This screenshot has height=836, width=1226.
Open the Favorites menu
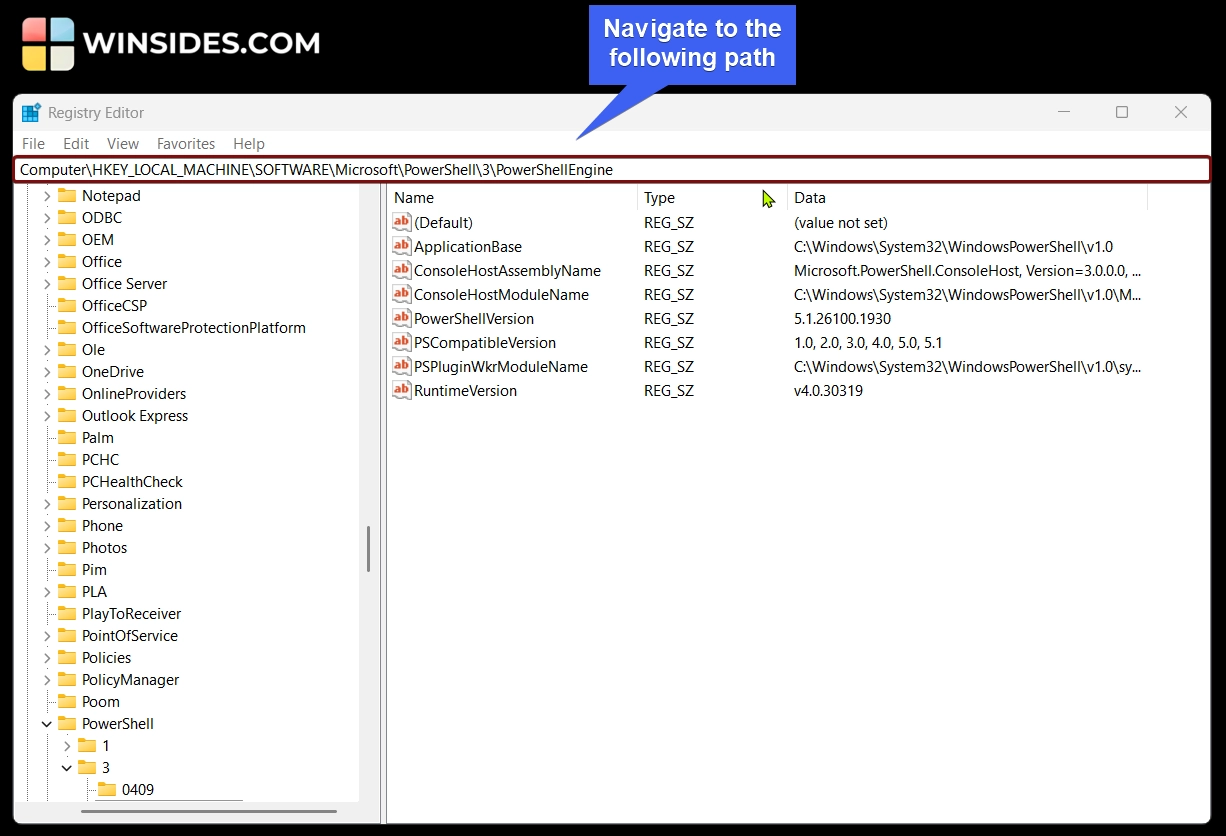[x=186, y=144]
